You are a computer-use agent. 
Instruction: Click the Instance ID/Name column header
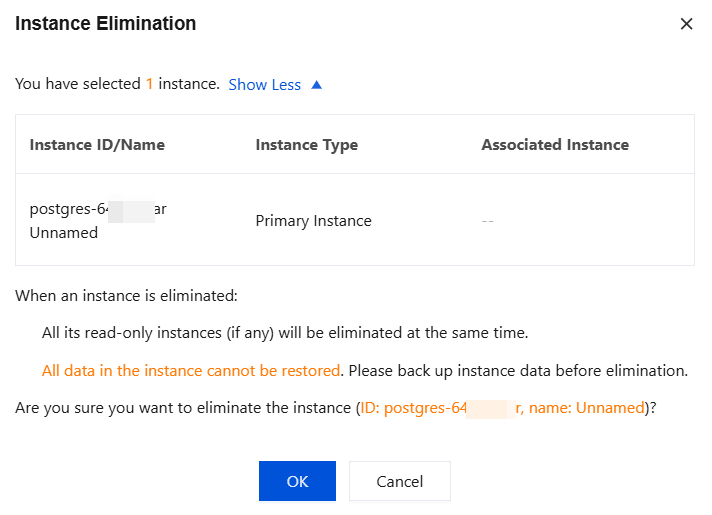point(97,145)
